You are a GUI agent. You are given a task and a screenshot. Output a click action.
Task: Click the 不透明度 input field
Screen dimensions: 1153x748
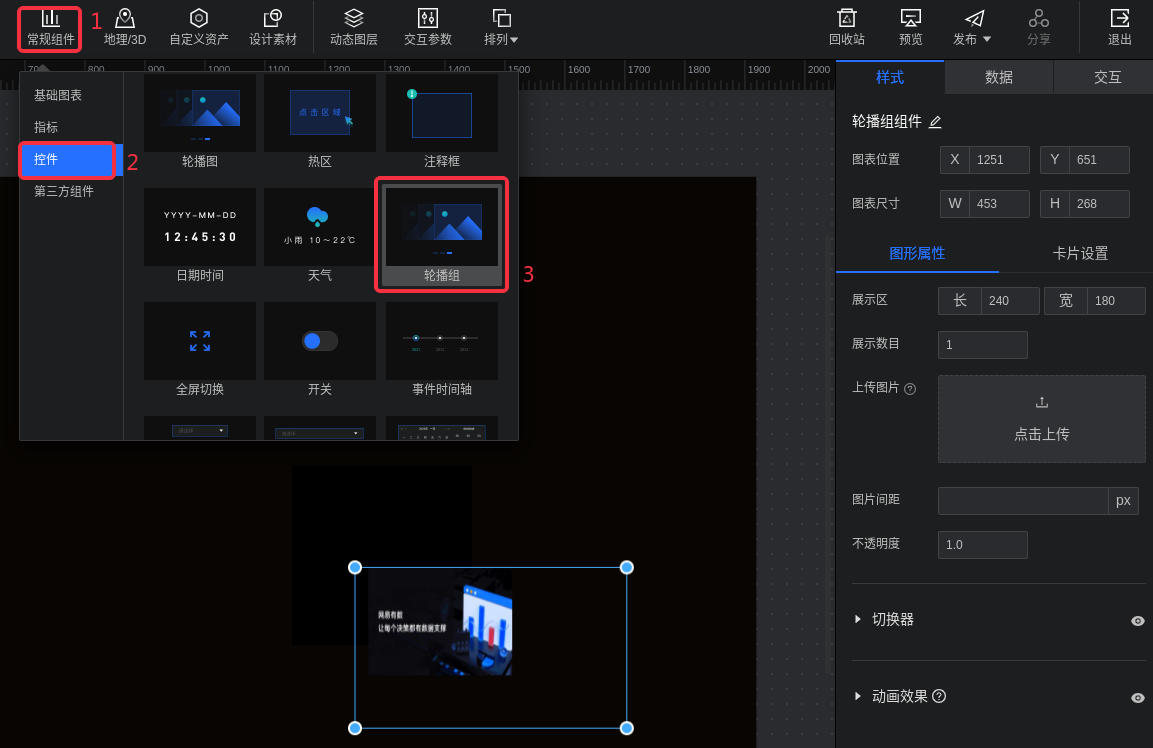pyautogui.click(x=982, y=545)
